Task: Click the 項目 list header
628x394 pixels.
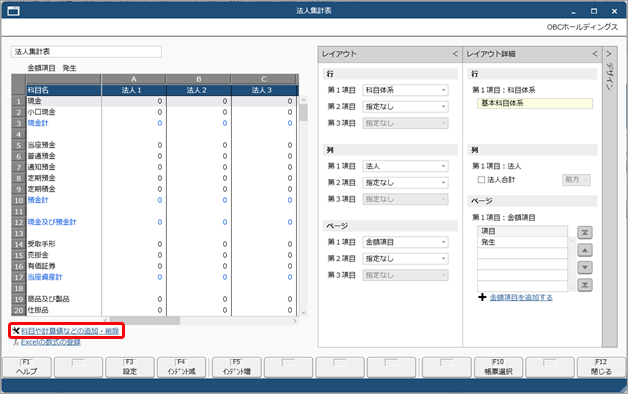Action: point(522,231)
